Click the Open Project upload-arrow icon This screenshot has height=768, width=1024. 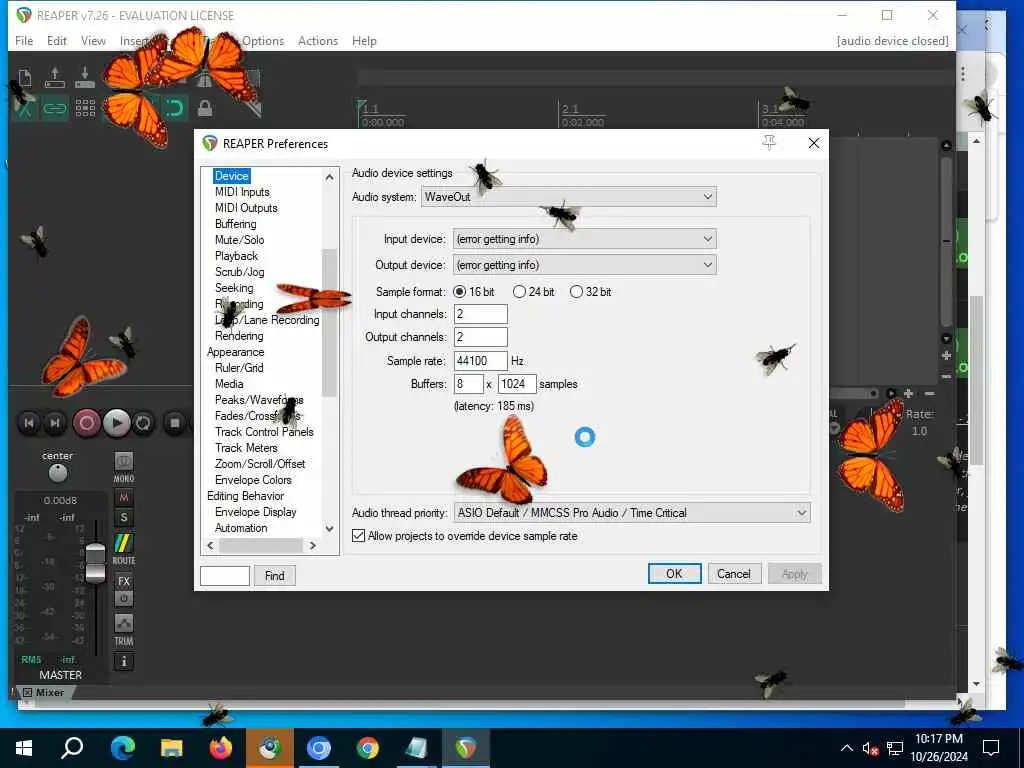tap(55, 77)
